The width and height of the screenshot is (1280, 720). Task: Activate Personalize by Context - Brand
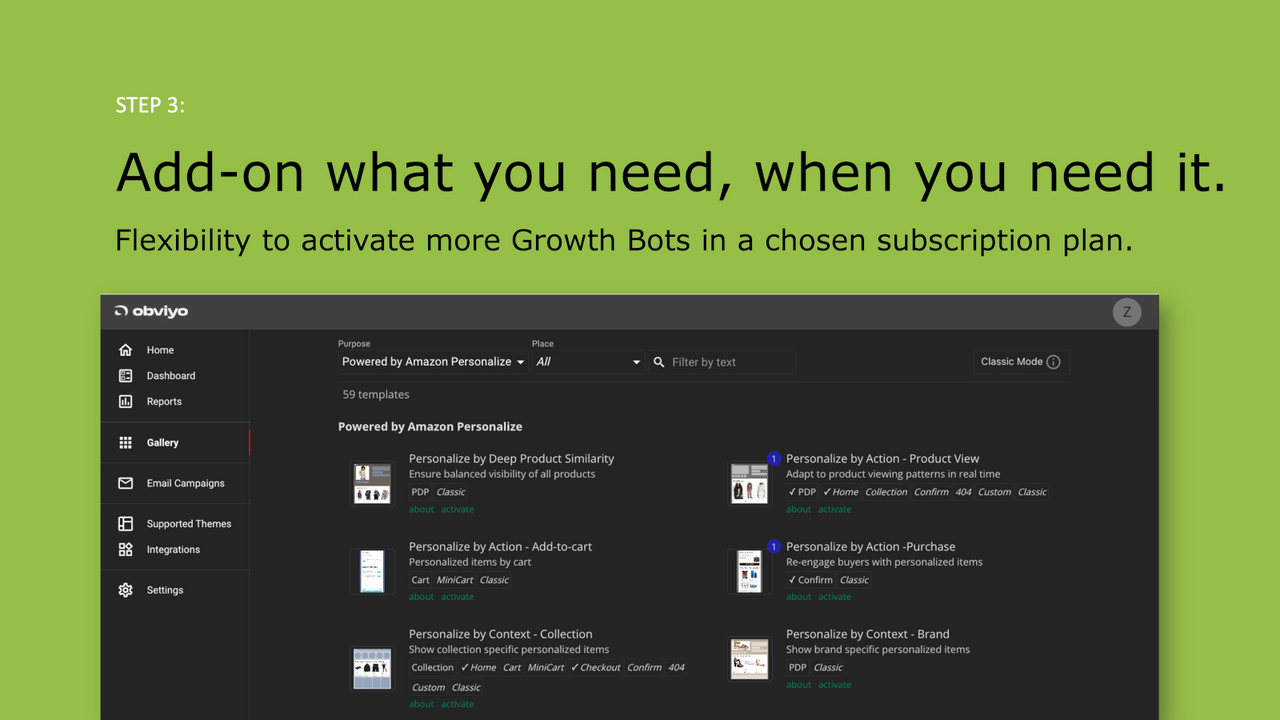pyautogui.click(x=835, y=685)
